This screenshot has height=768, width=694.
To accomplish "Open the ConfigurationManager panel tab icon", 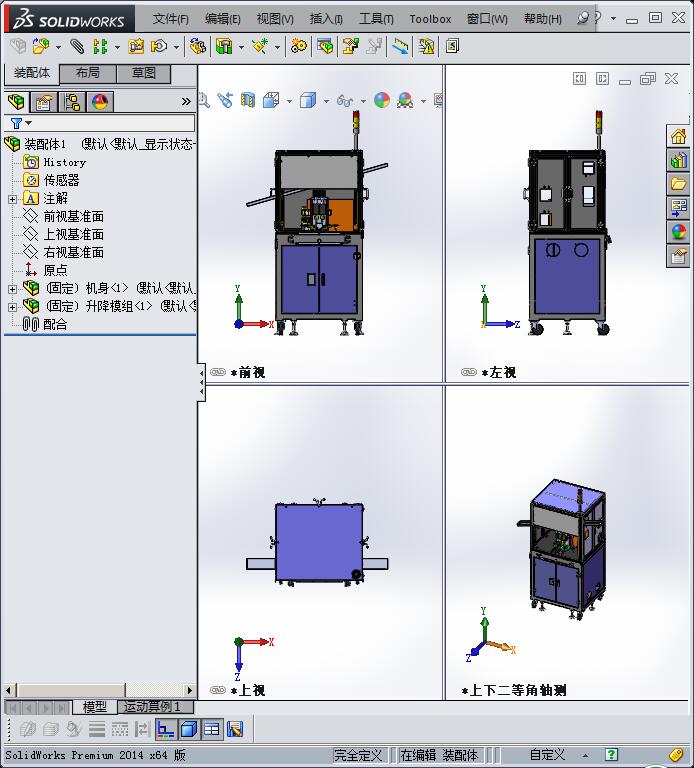I will (72, 102).
